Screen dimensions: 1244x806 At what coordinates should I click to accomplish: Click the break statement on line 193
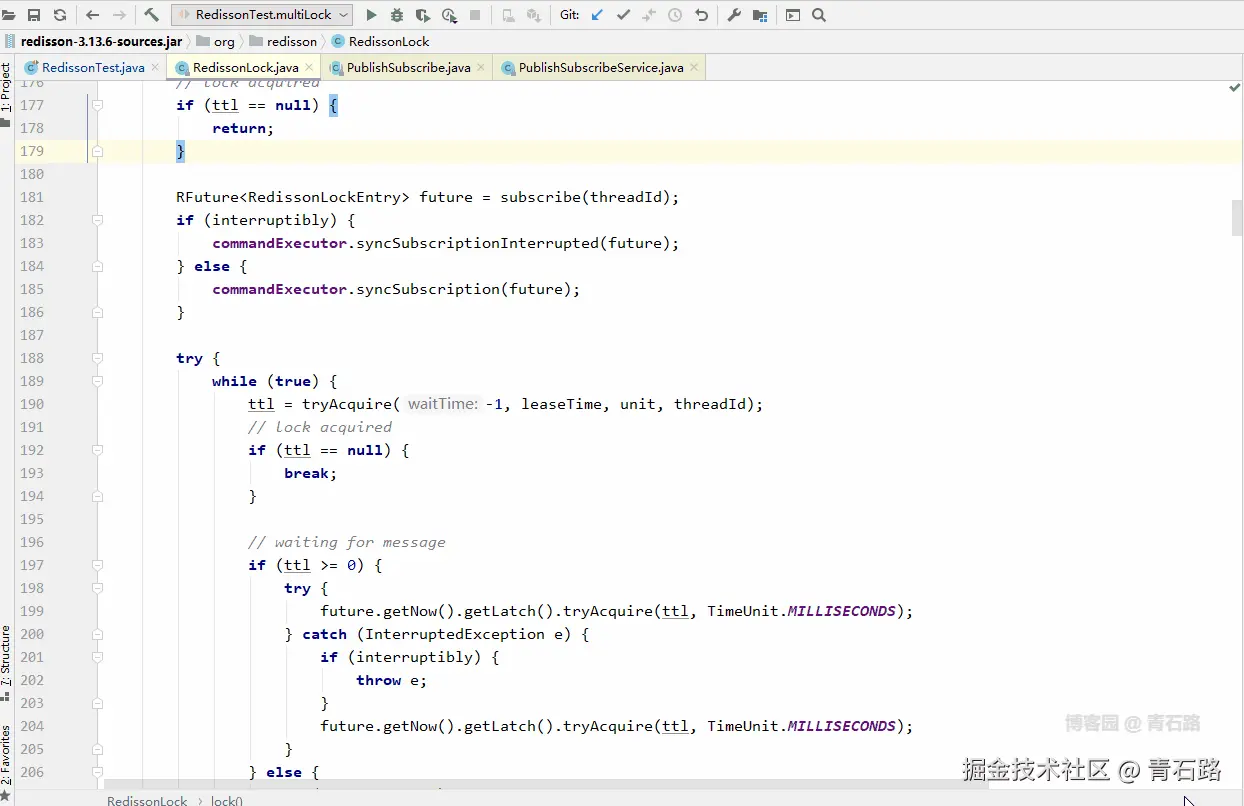(310, 473)
